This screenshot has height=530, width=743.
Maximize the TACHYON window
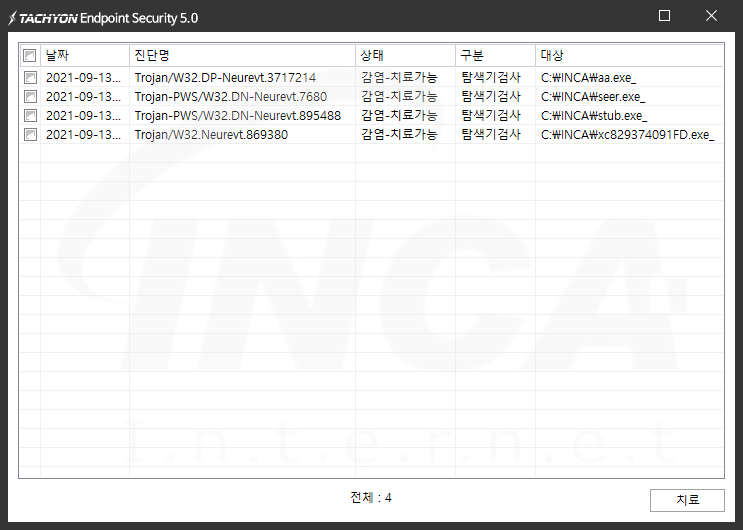664,16
